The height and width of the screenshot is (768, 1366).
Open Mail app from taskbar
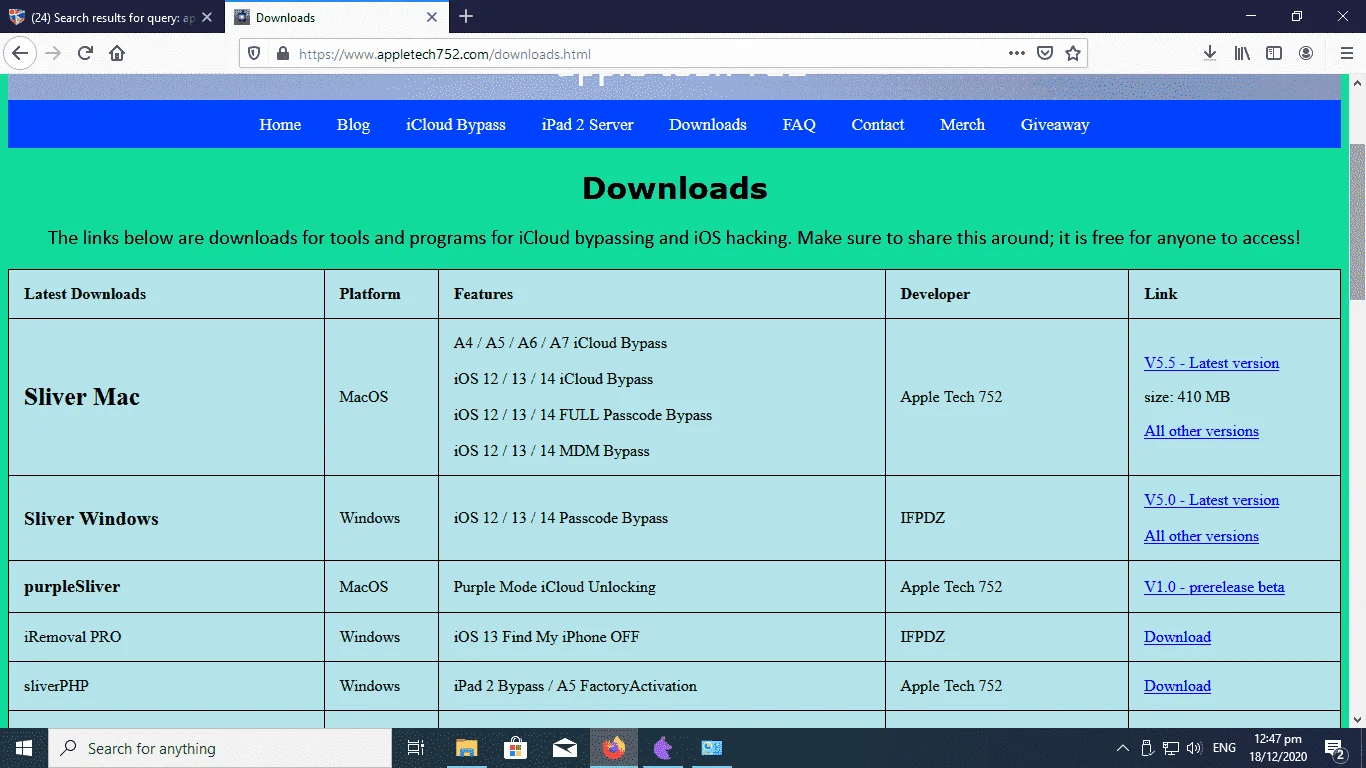pyautogui.click(x=564, y=748)
